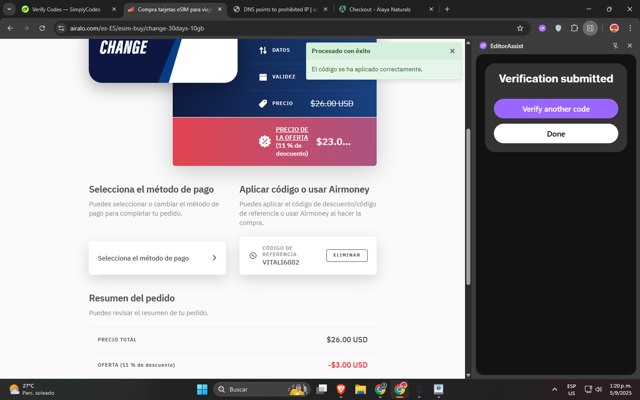Click the 'Verification submitted' heading
The height and width of the screenshot is (400, 640).
click(556, 78)
